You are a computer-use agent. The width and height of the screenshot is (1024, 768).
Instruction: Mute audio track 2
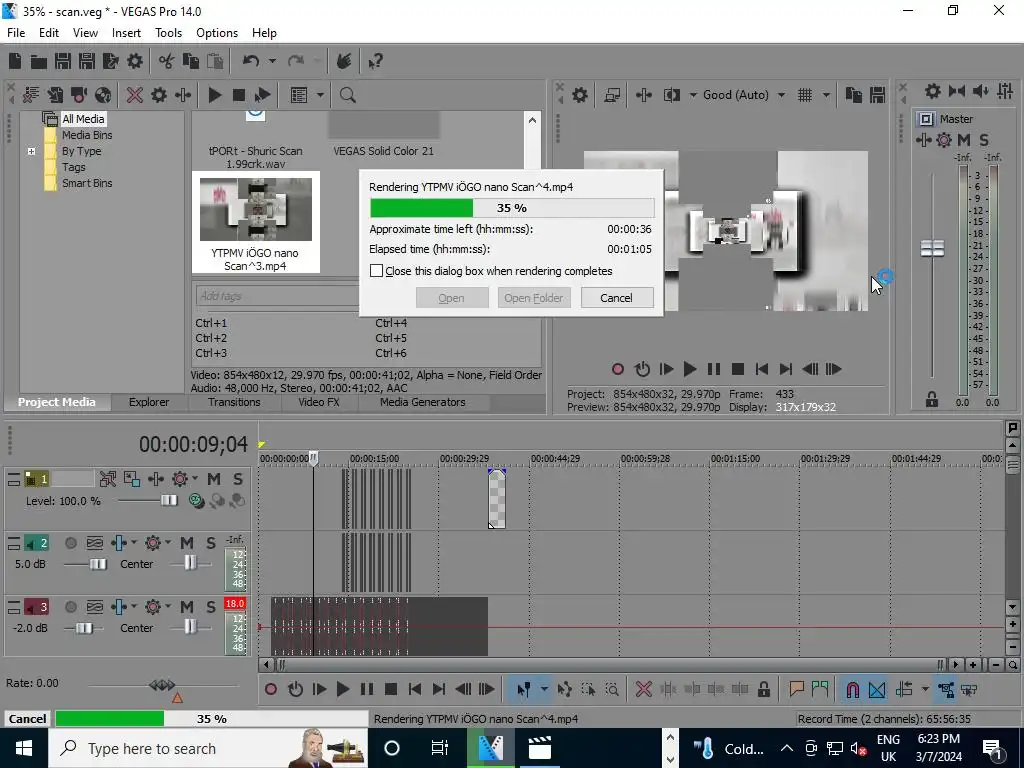click(x=187, y=543)
